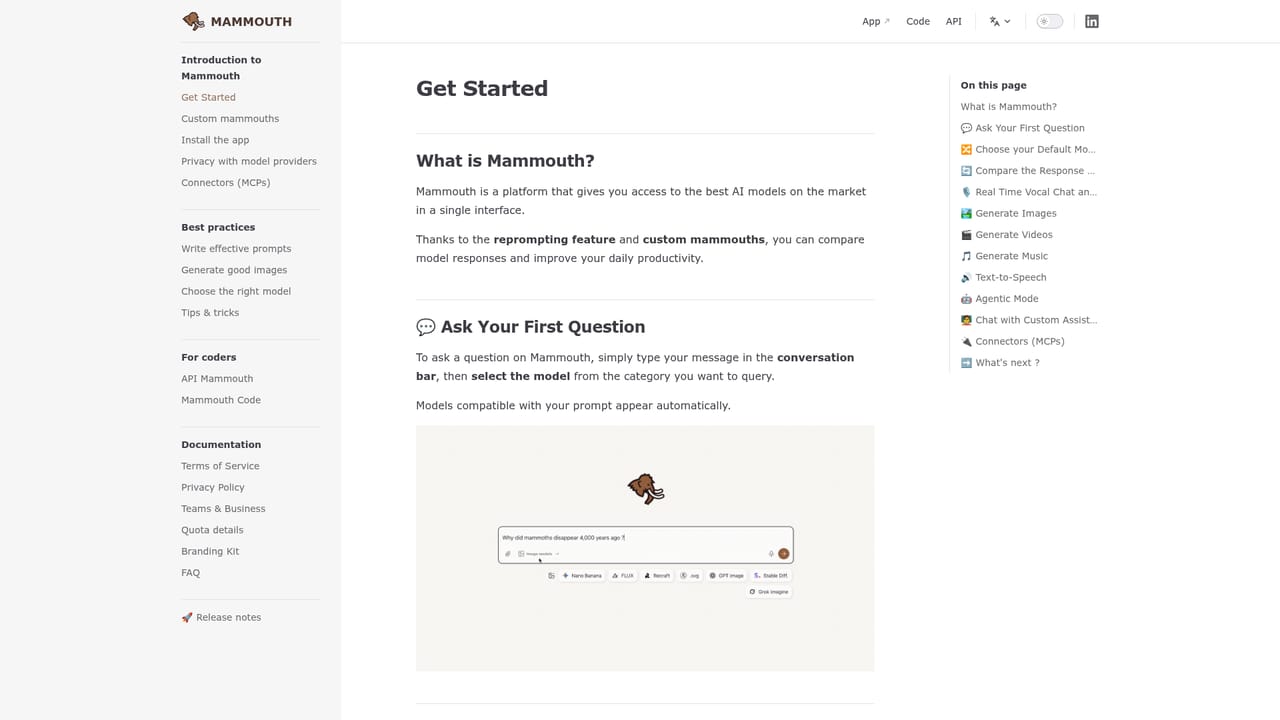This screenshot has width=1280, height=720.
Task: Open the language selector dropdown
Action: point(1000,21)
